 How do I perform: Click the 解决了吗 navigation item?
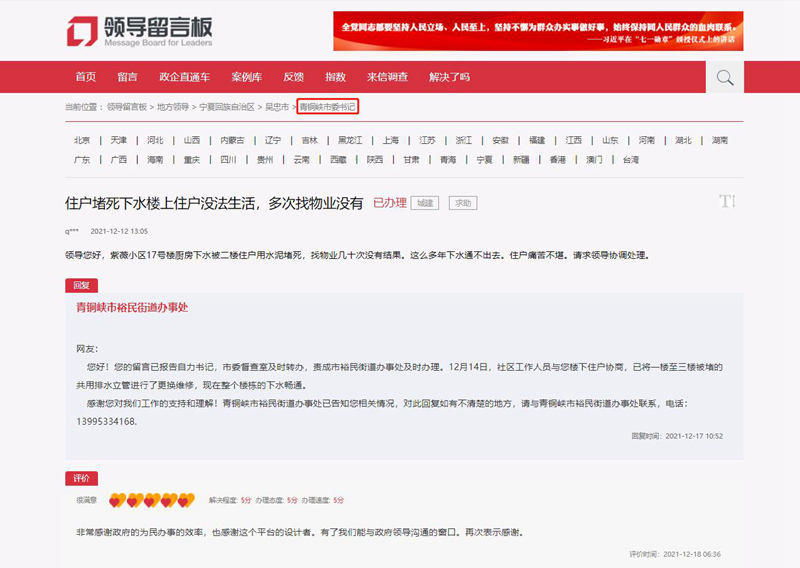449,77
